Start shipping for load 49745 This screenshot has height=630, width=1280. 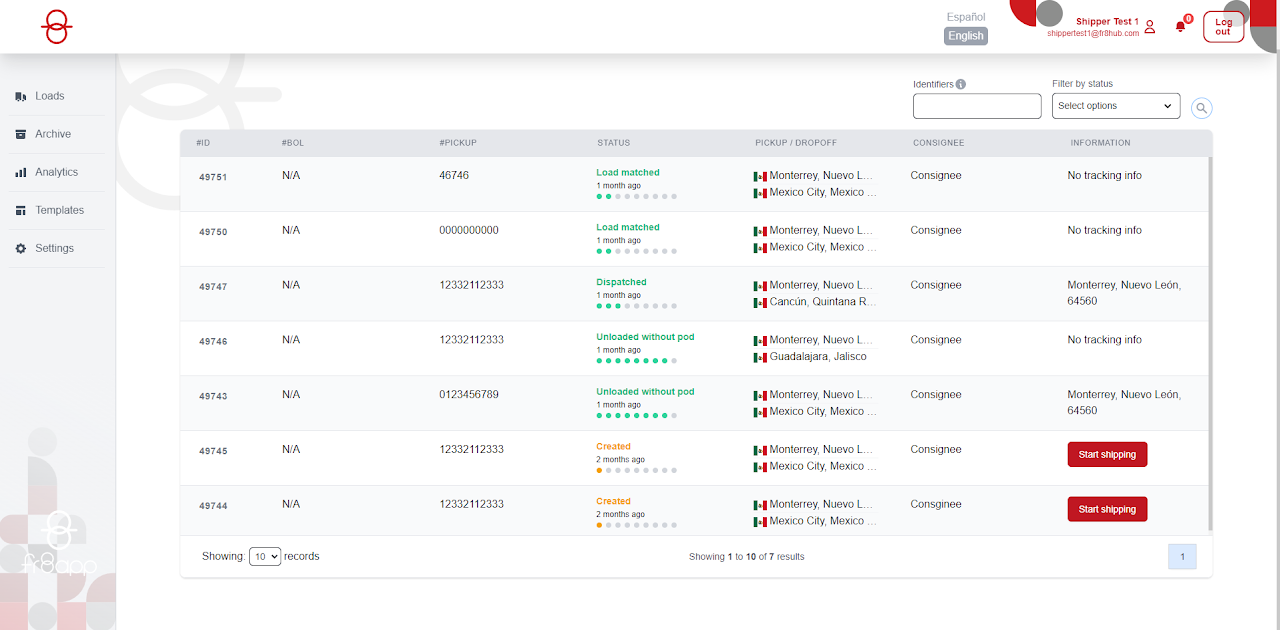1107,455
